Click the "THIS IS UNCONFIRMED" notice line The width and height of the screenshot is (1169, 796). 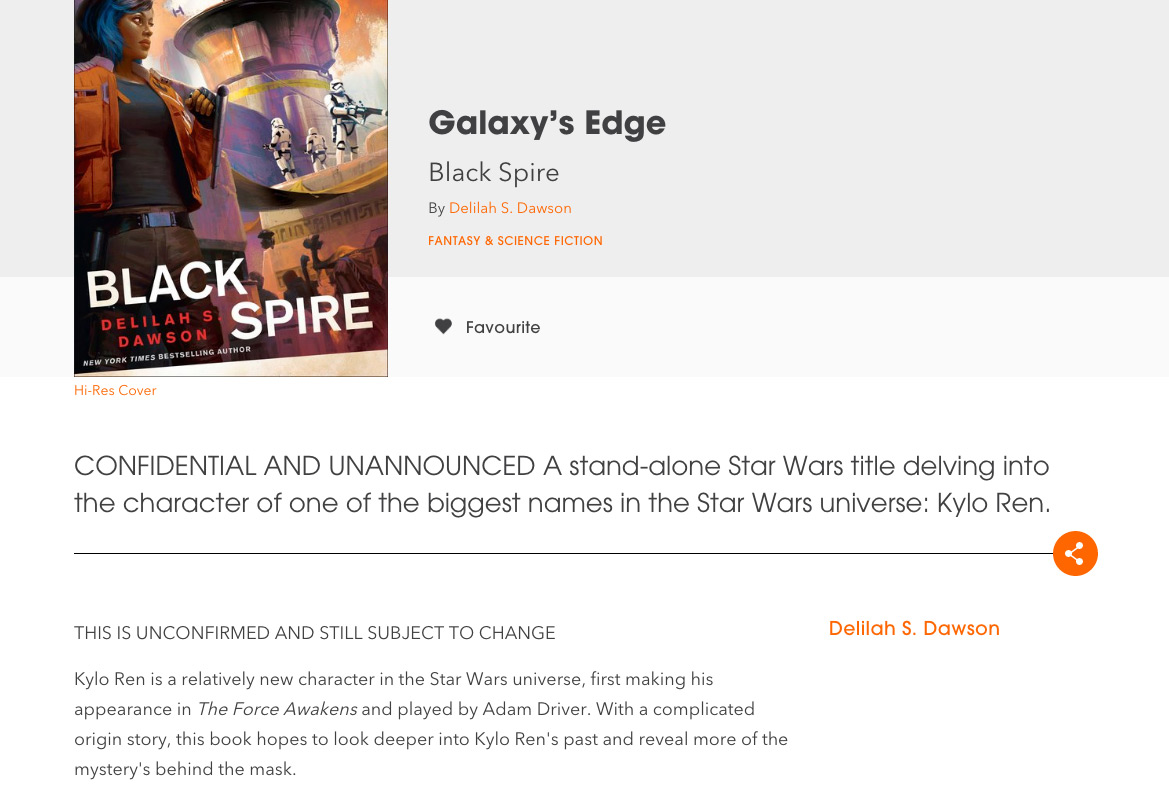point(314,633)
